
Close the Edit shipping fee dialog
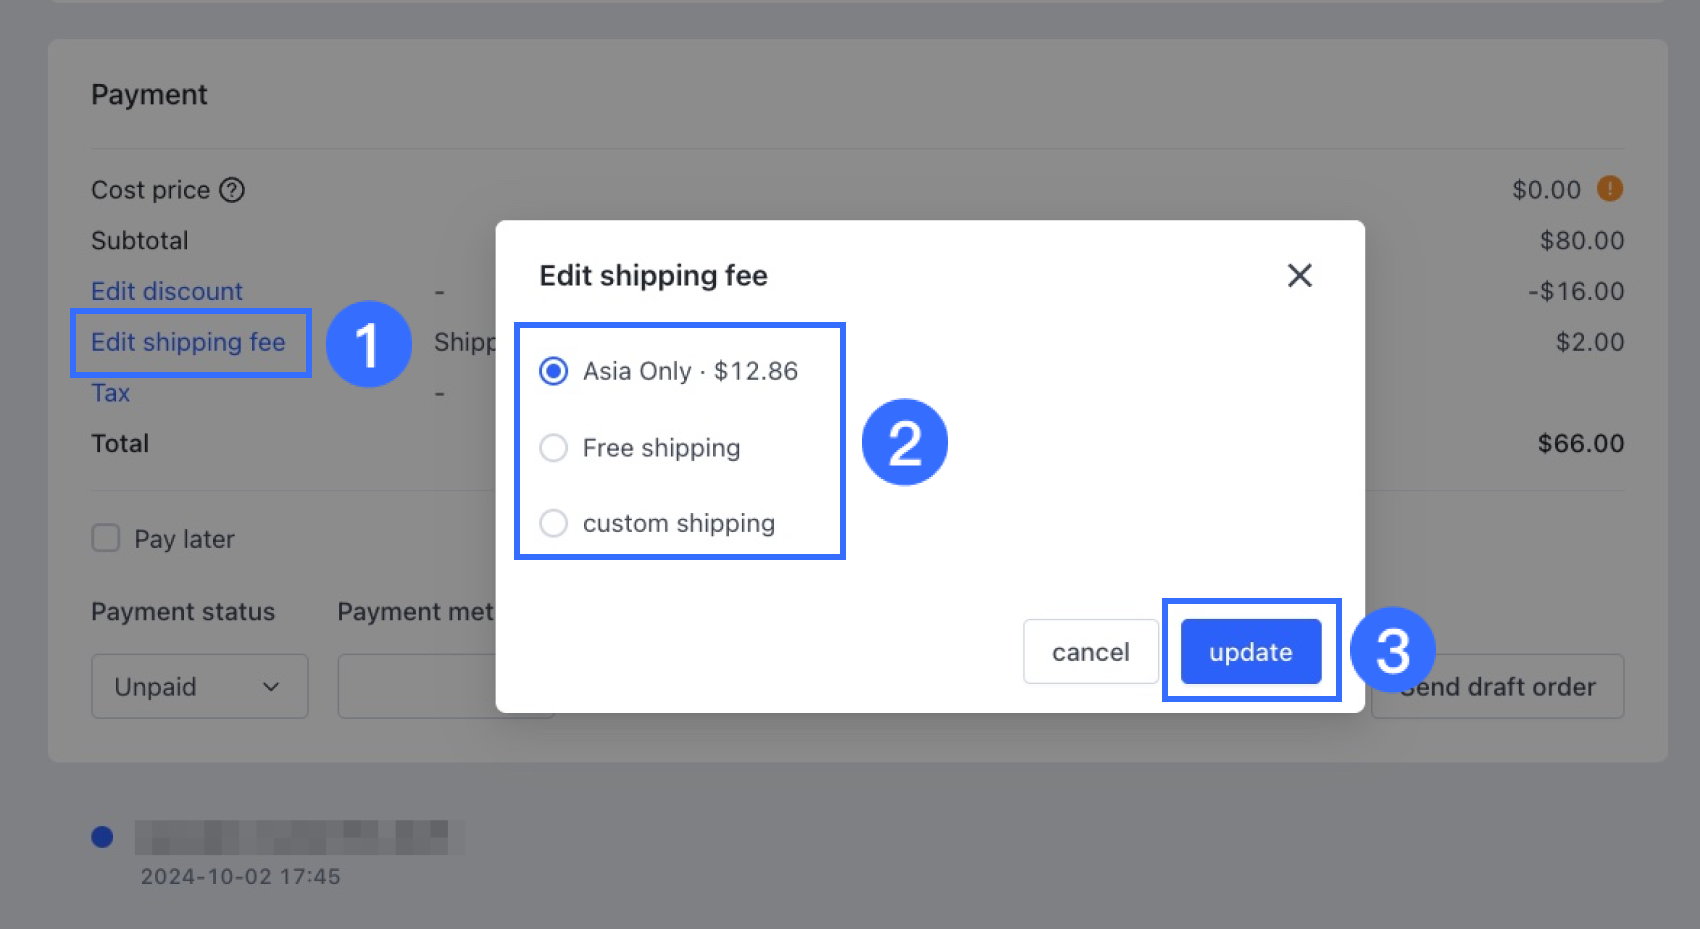tap(1299, 275)
